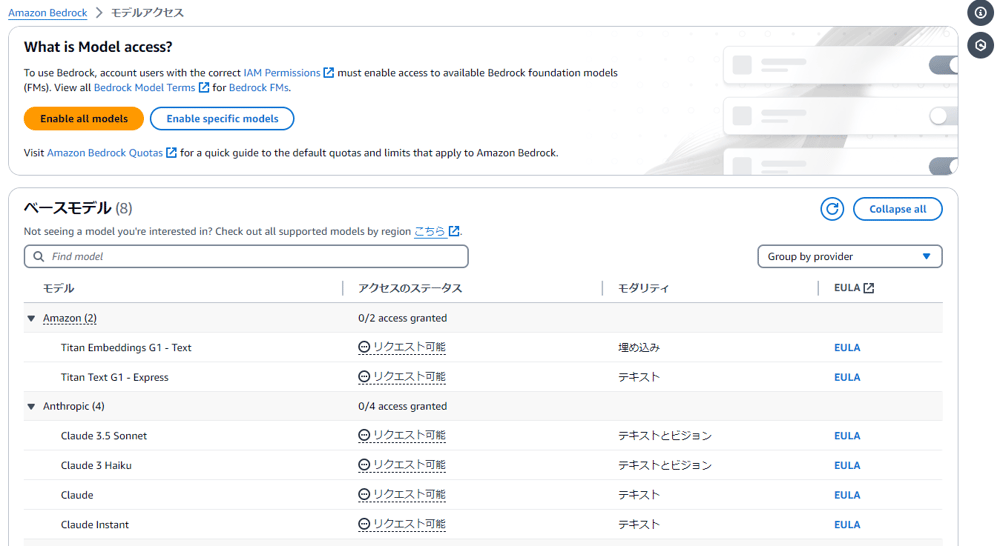Open EULA for Claude 3 Haiku

847,465
